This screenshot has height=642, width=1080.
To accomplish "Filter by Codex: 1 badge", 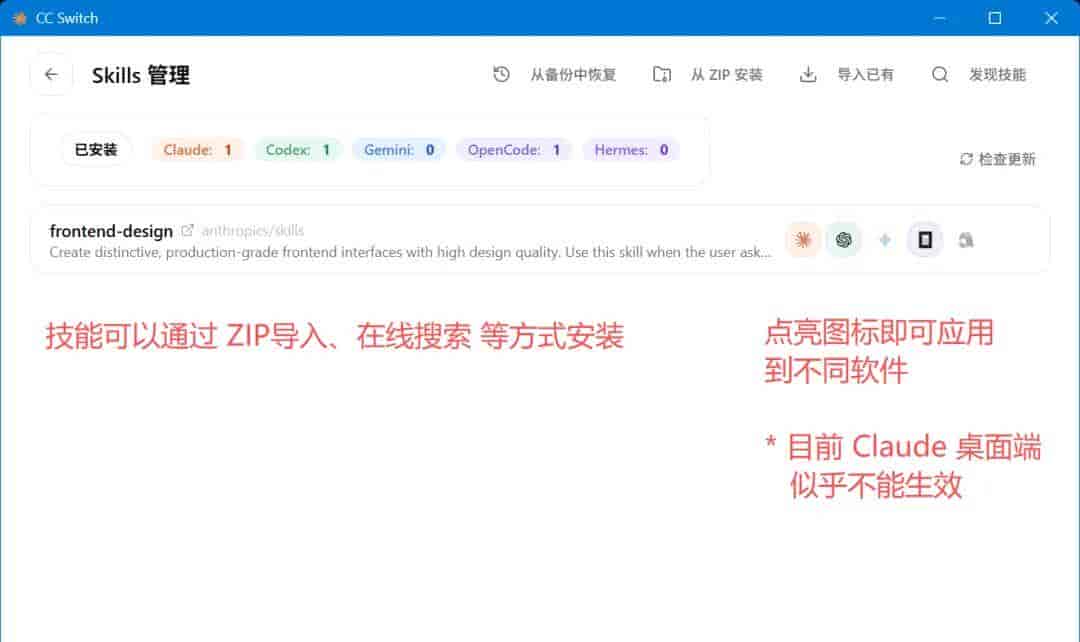I will [298, 149].
